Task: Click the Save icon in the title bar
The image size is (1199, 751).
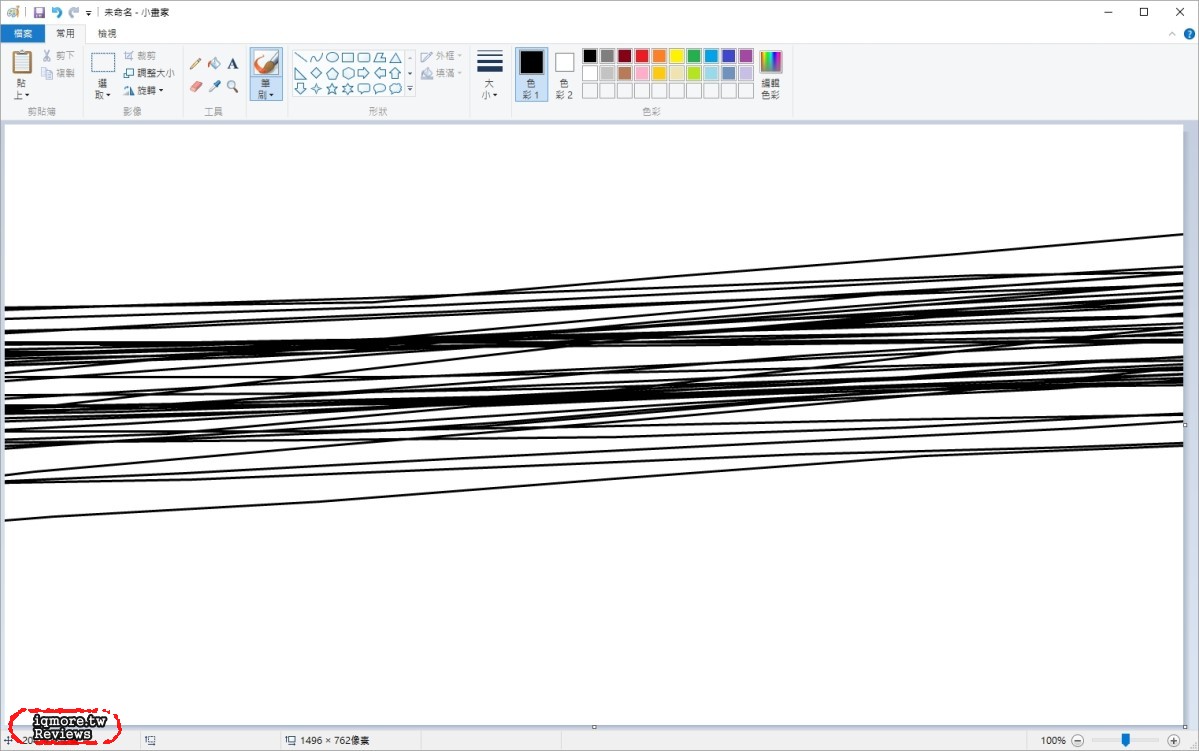Action: pos(39,12)
